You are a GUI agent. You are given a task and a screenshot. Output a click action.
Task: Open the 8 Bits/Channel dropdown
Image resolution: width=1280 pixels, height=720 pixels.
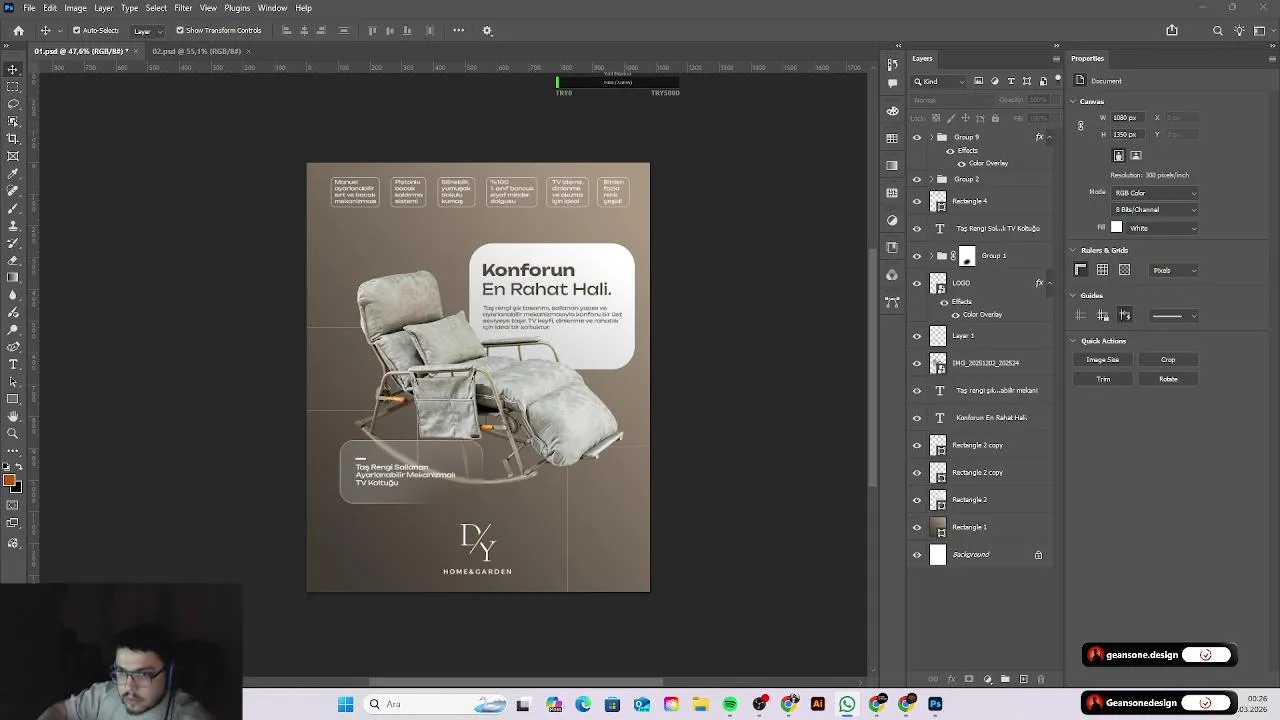[x=1155, y=210]
